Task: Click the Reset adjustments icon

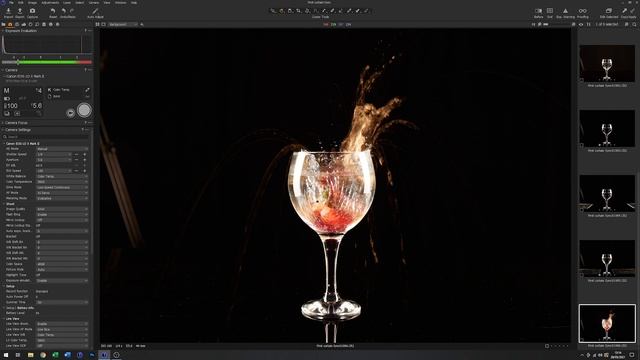Action: coord(53,11)
